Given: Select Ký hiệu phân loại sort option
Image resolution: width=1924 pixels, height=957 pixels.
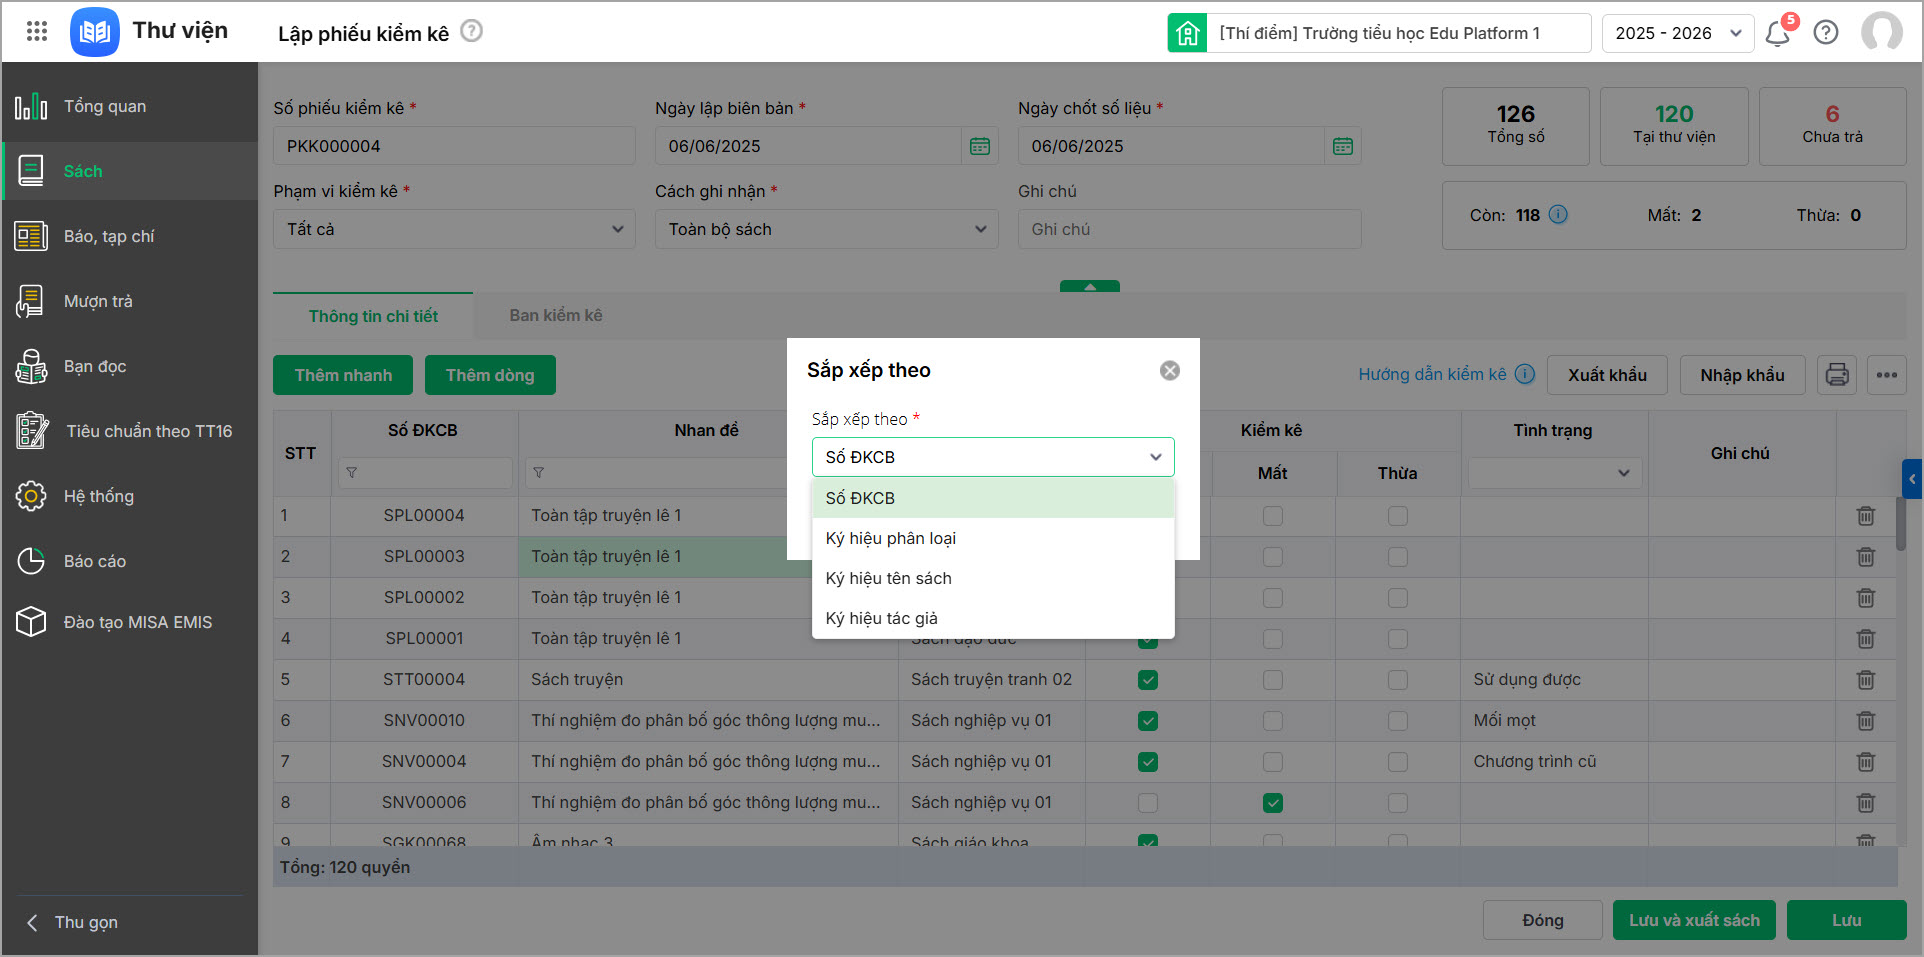Looking at the screenshot, I should pyautogui.click(x=890, y=538).
